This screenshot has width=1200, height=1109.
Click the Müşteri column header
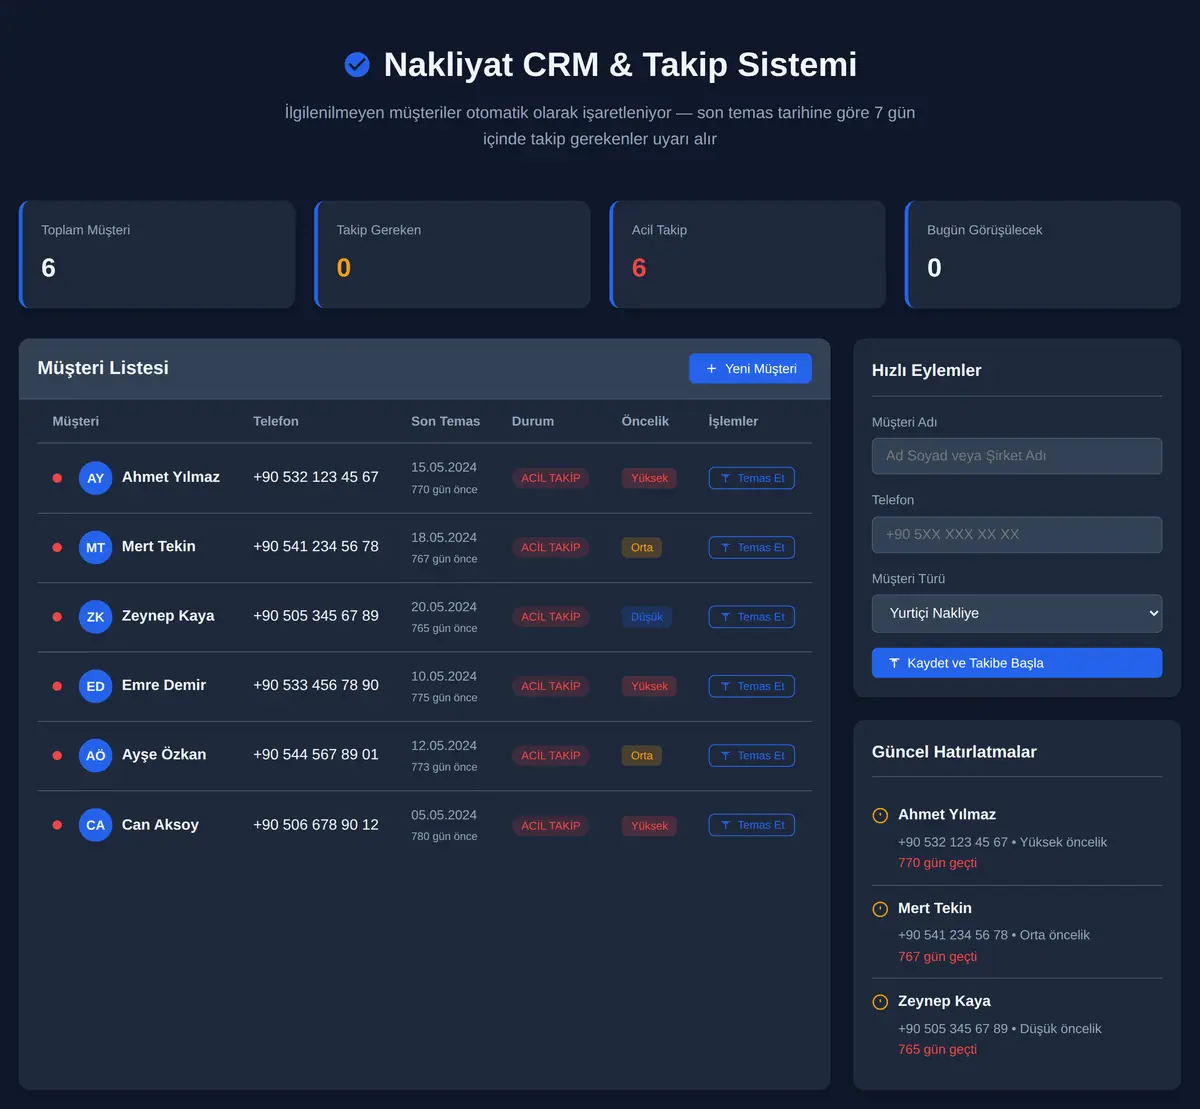click(x=76, y=421)
